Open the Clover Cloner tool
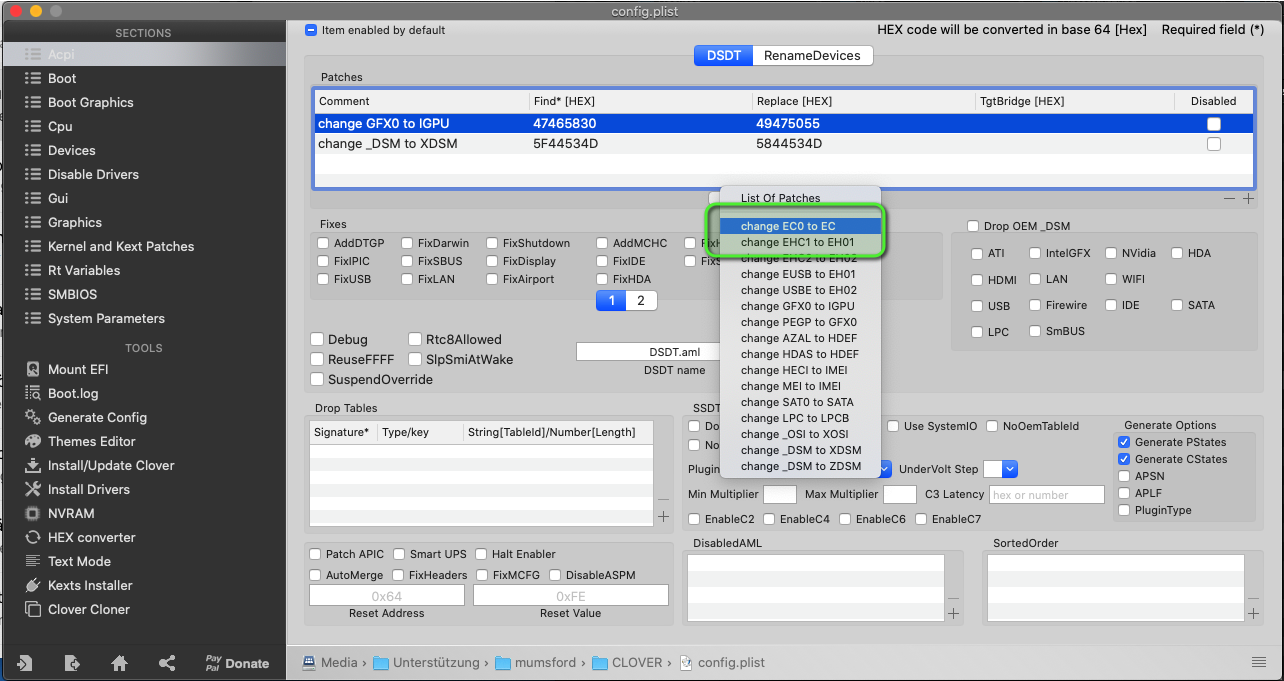Image resolution: width=1284 pixels, height=681 pixels. point(88,609)
